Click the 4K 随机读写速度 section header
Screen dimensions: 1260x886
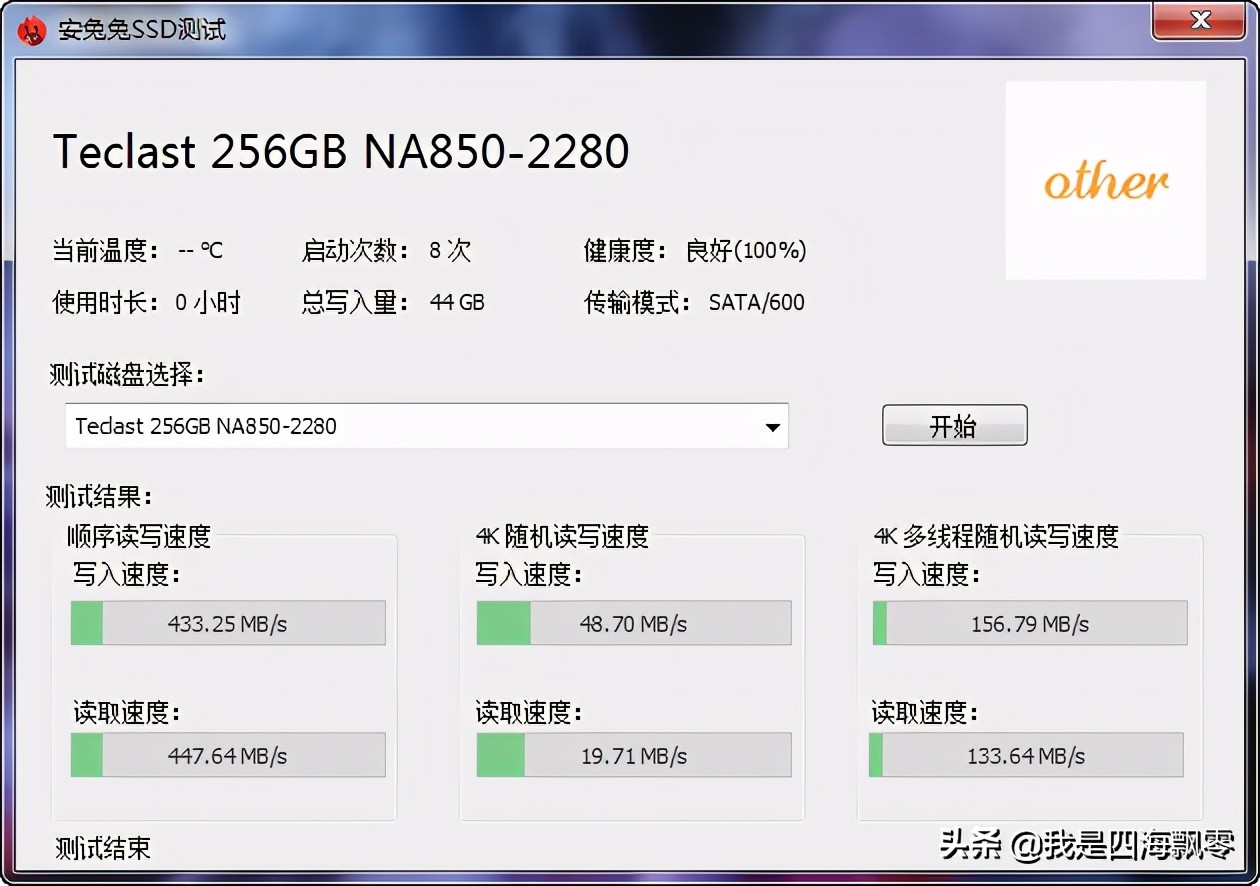[561, 537]
